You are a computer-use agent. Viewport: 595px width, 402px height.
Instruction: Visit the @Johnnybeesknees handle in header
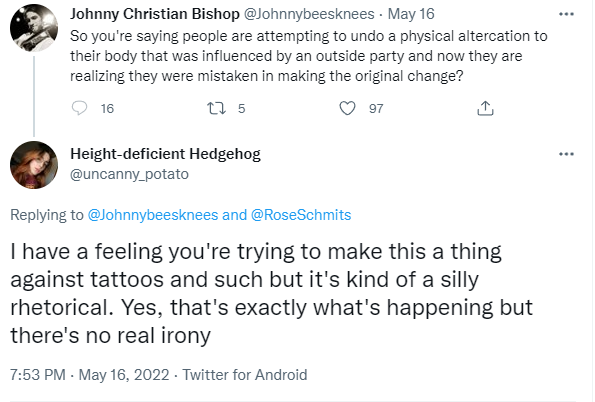pos(309,14)
